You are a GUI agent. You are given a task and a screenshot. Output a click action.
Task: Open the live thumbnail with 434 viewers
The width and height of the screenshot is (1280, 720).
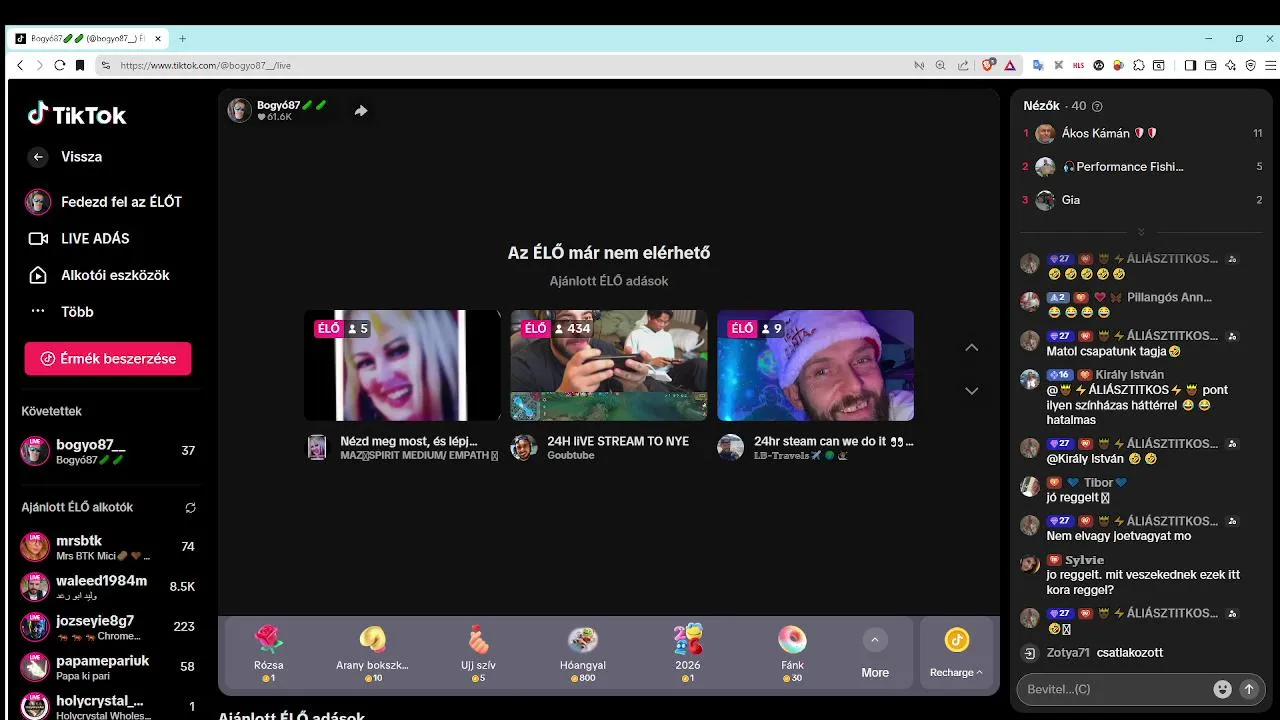[x=609, y=365]
